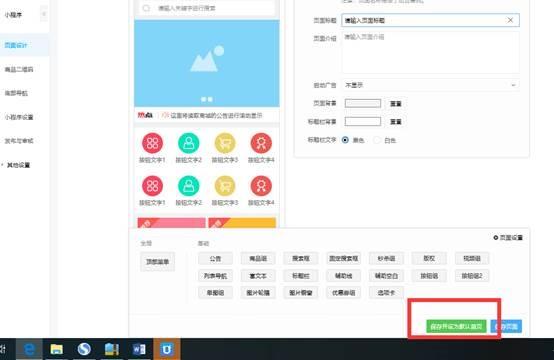Open the 启动广告 dropdown showing 不显示
The width and height of the screenshot is (554, 360).
click(430, 85)
